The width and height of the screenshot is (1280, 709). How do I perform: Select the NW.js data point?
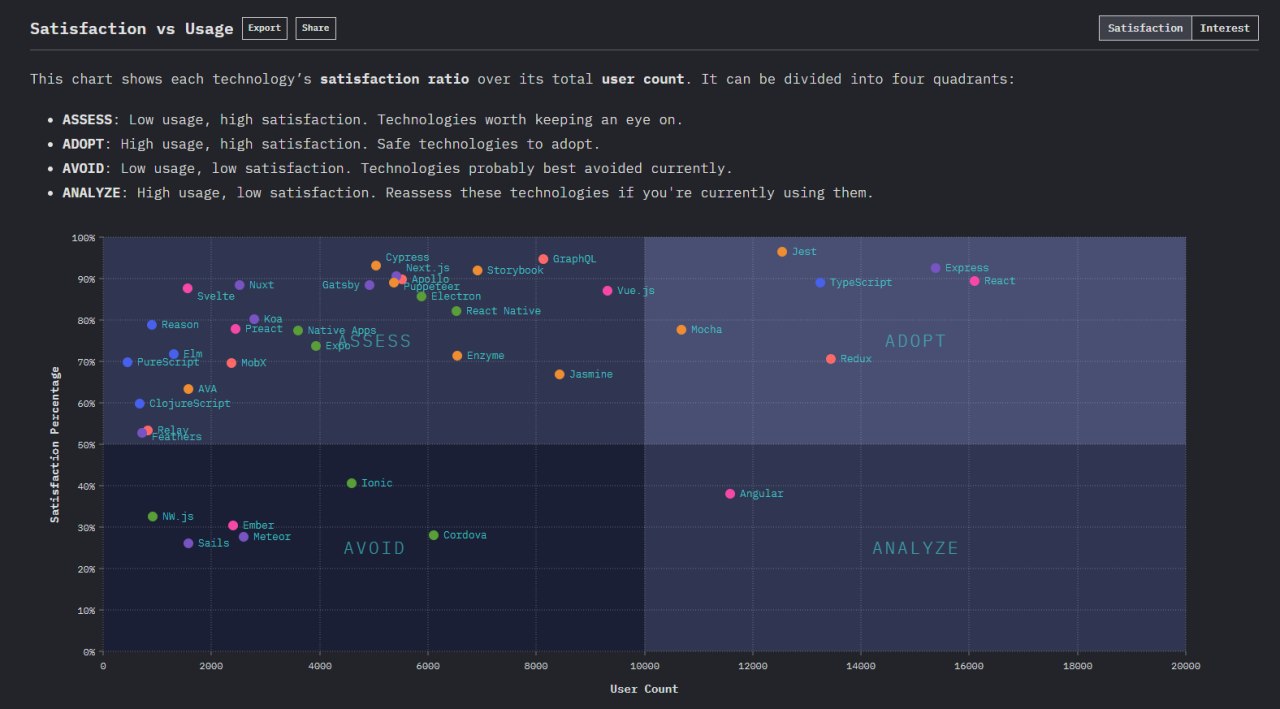153,517
